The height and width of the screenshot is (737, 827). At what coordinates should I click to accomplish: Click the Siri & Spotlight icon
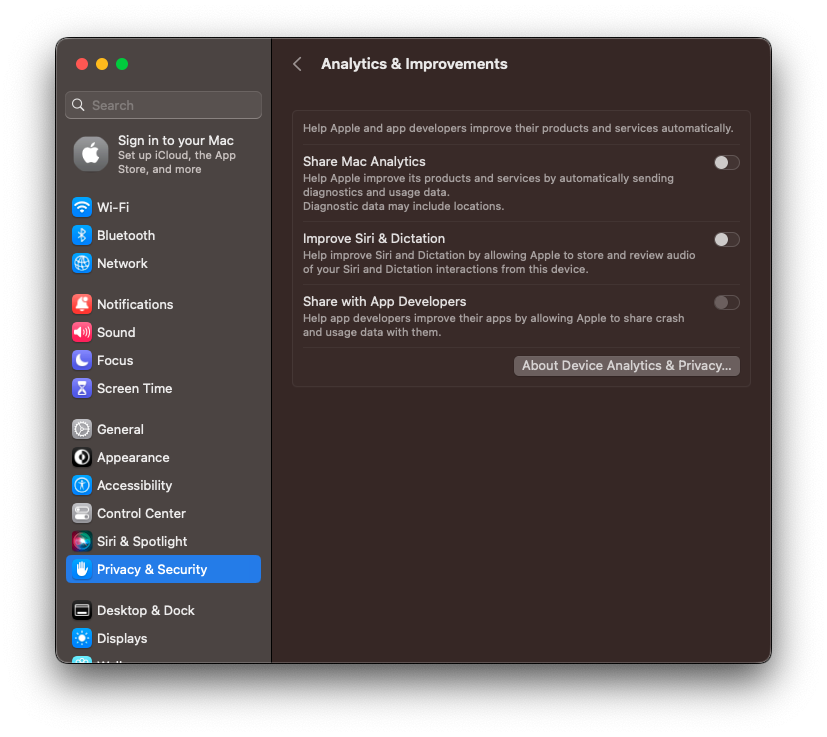82,541
